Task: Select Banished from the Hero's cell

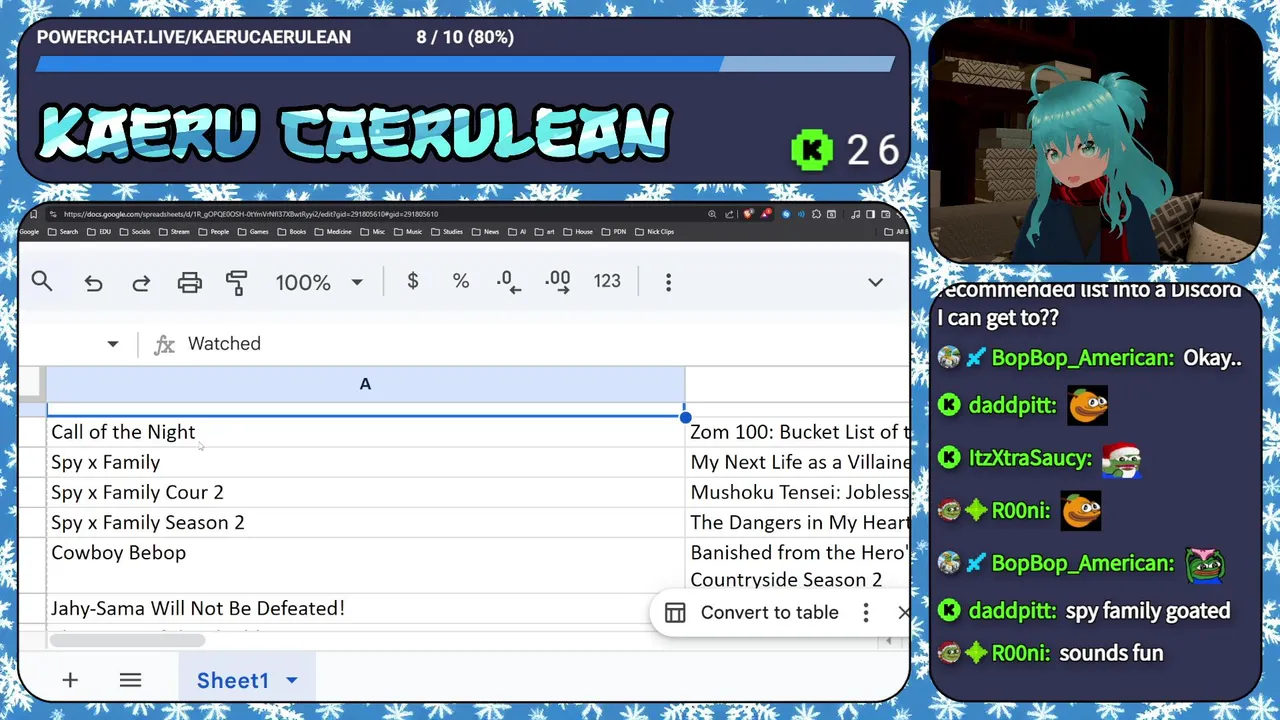Action: 798,565
